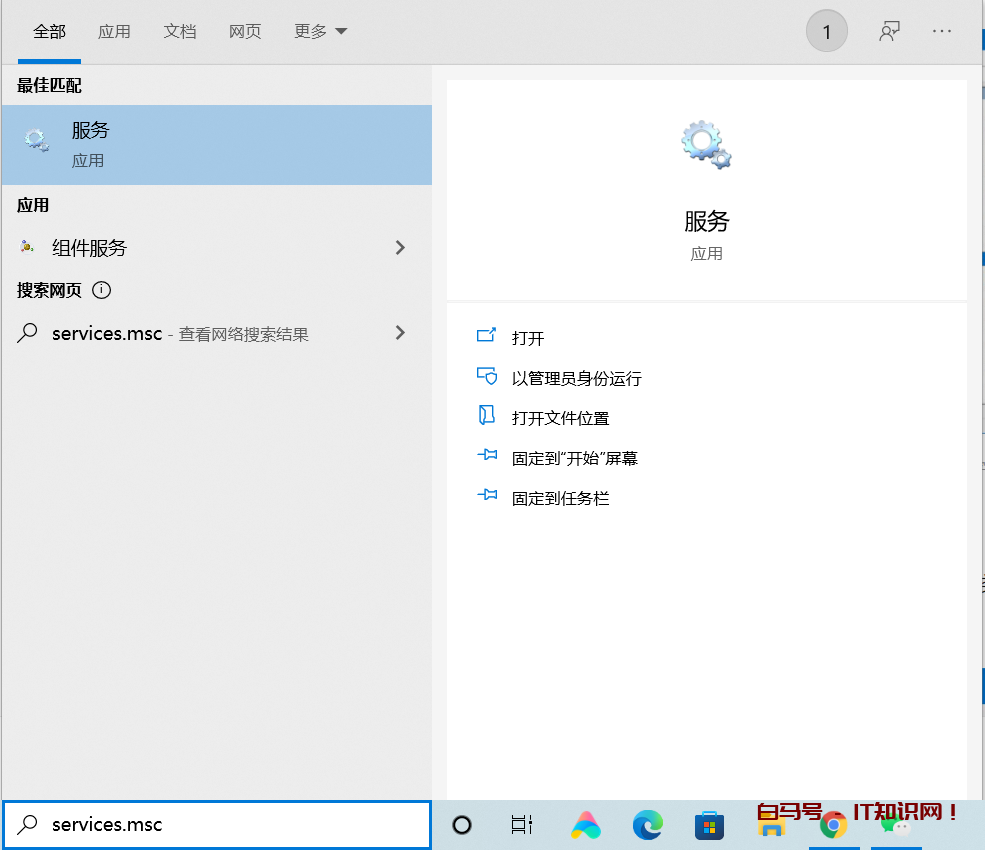985x850 pixels.
Task: Click the feedback person icon
Action: 889,32
